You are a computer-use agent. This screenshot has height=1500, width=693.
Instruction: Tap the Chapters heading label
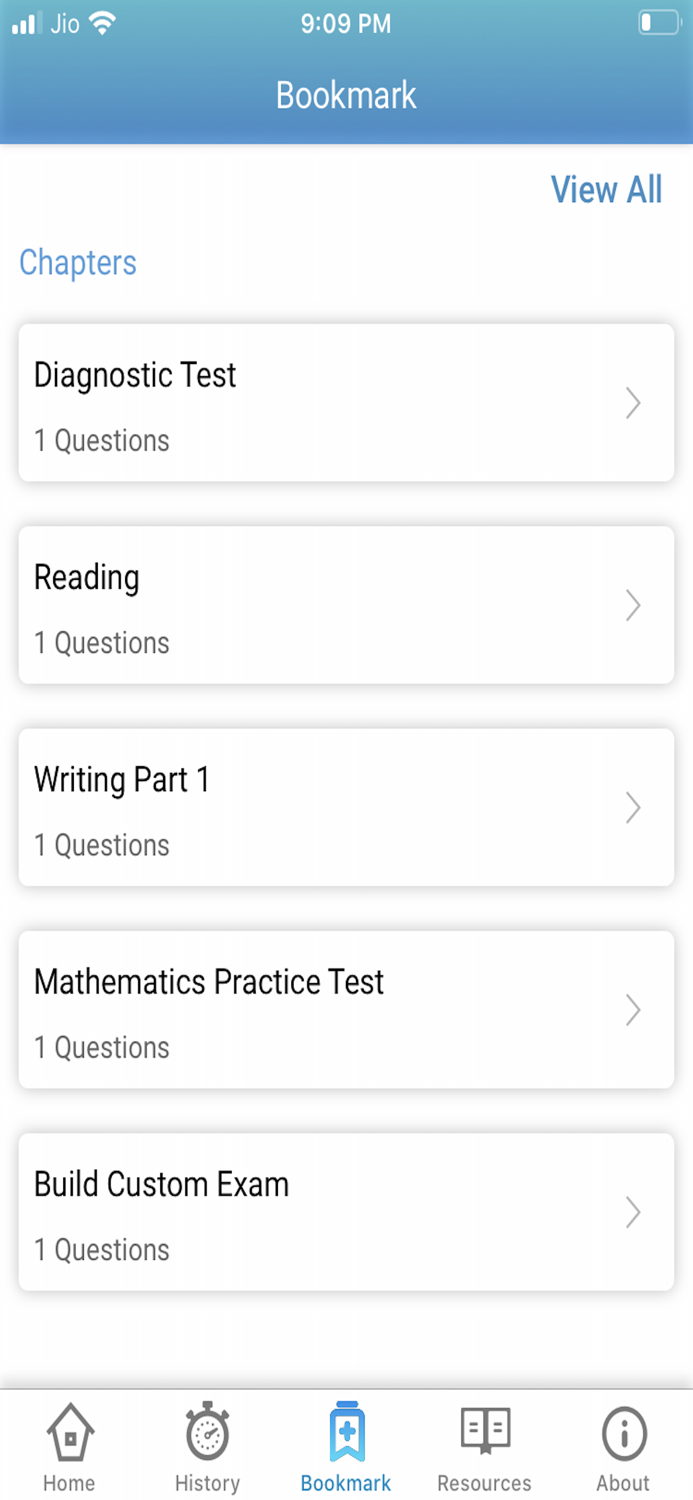77,263
